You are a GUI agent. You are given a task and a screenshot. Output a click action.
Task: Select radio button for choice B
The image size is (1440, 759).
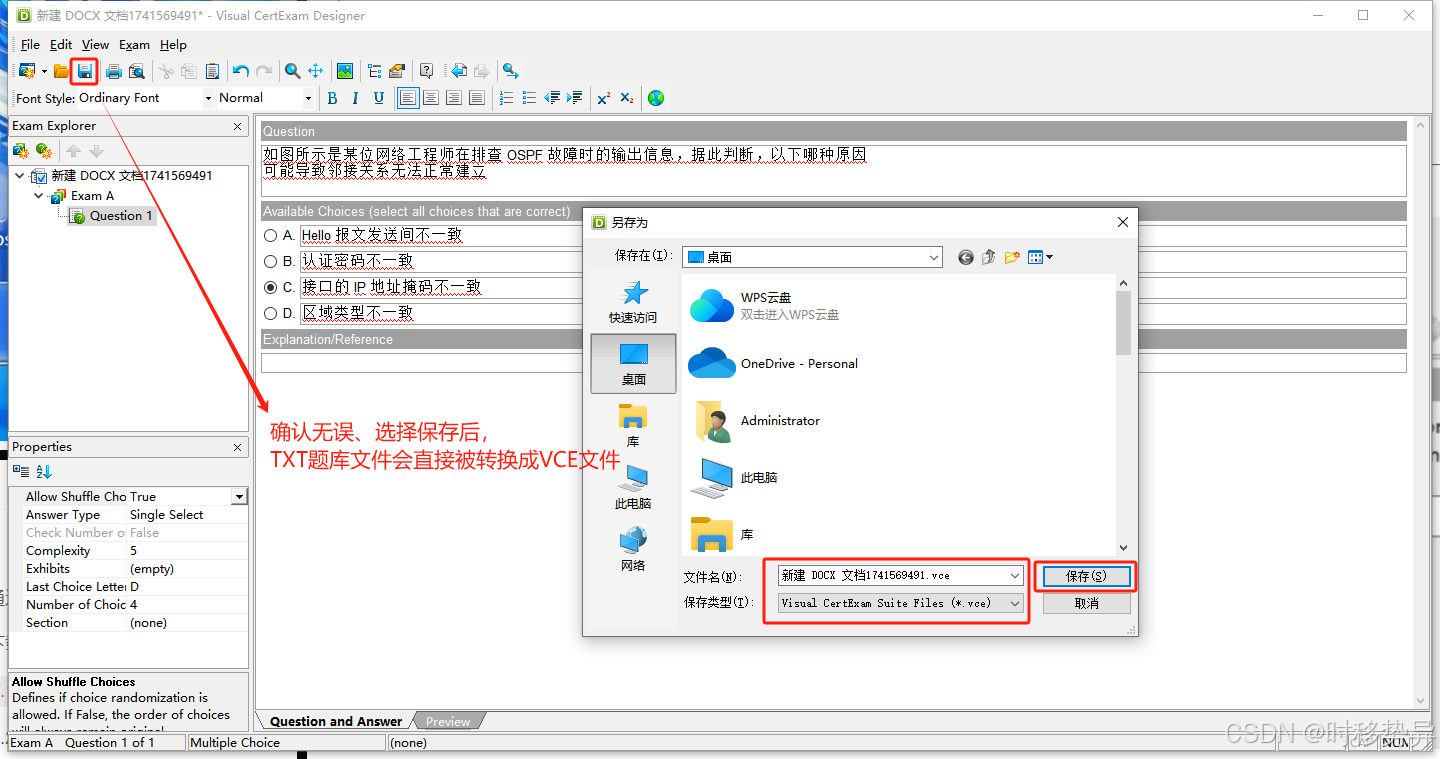pos(270,261)
